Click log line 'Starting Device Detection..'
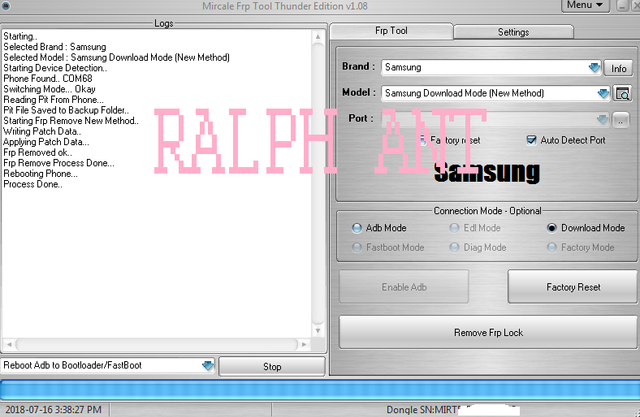The image size is (640, 417). tap(55, 68)
